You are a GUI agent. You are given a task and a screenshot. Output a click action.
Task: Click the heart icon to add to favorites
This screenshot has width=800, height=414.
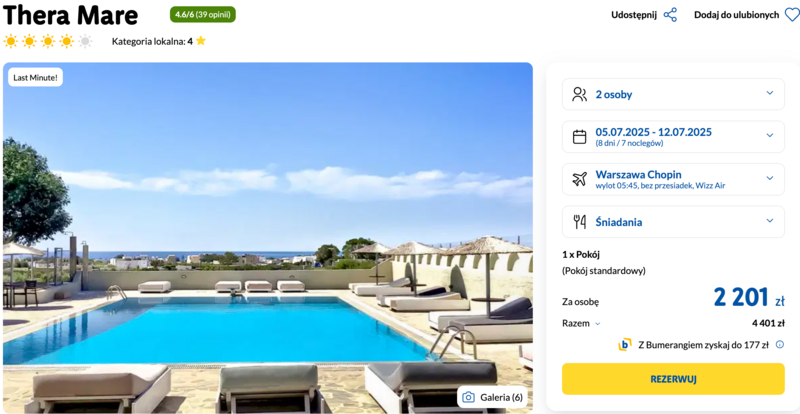[x=791, y=15]
